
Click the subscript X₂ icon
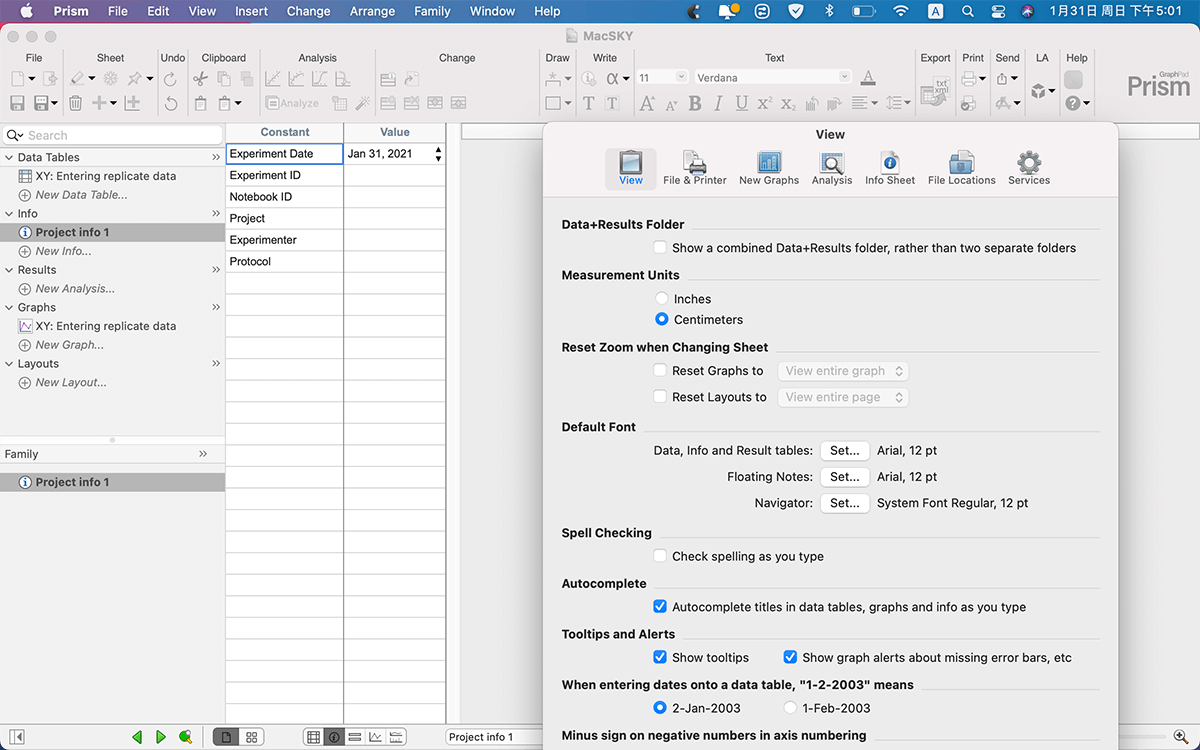coord(788,103)
